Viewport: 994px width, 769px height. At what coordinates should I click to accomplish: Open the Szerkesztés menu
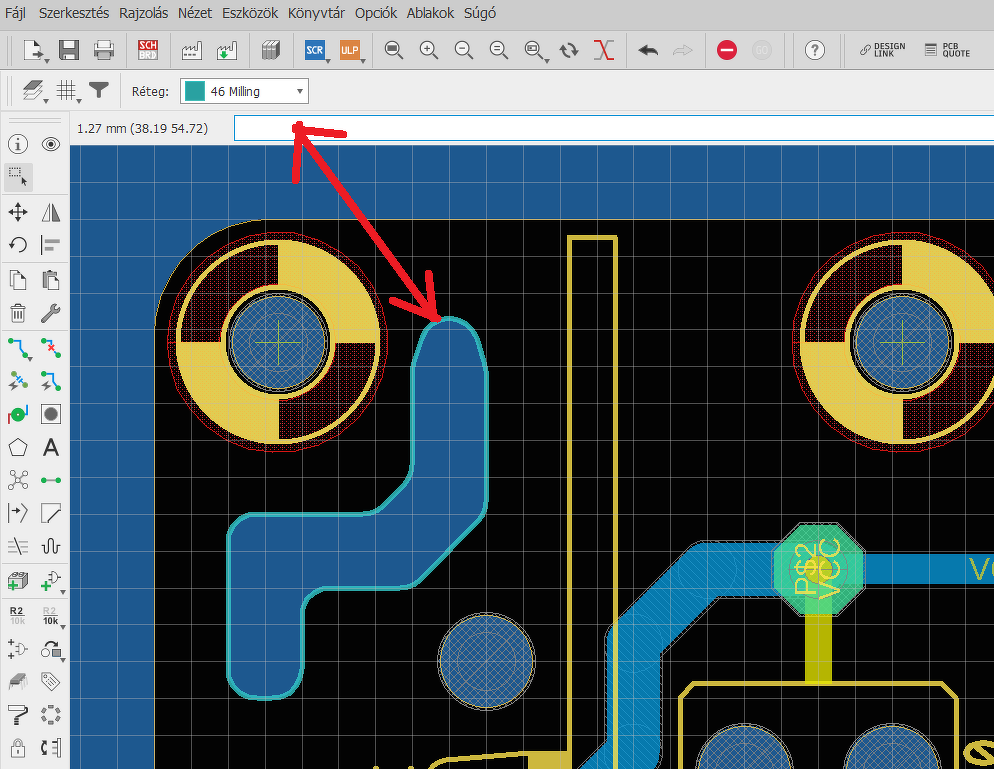[x=74, y=13]
